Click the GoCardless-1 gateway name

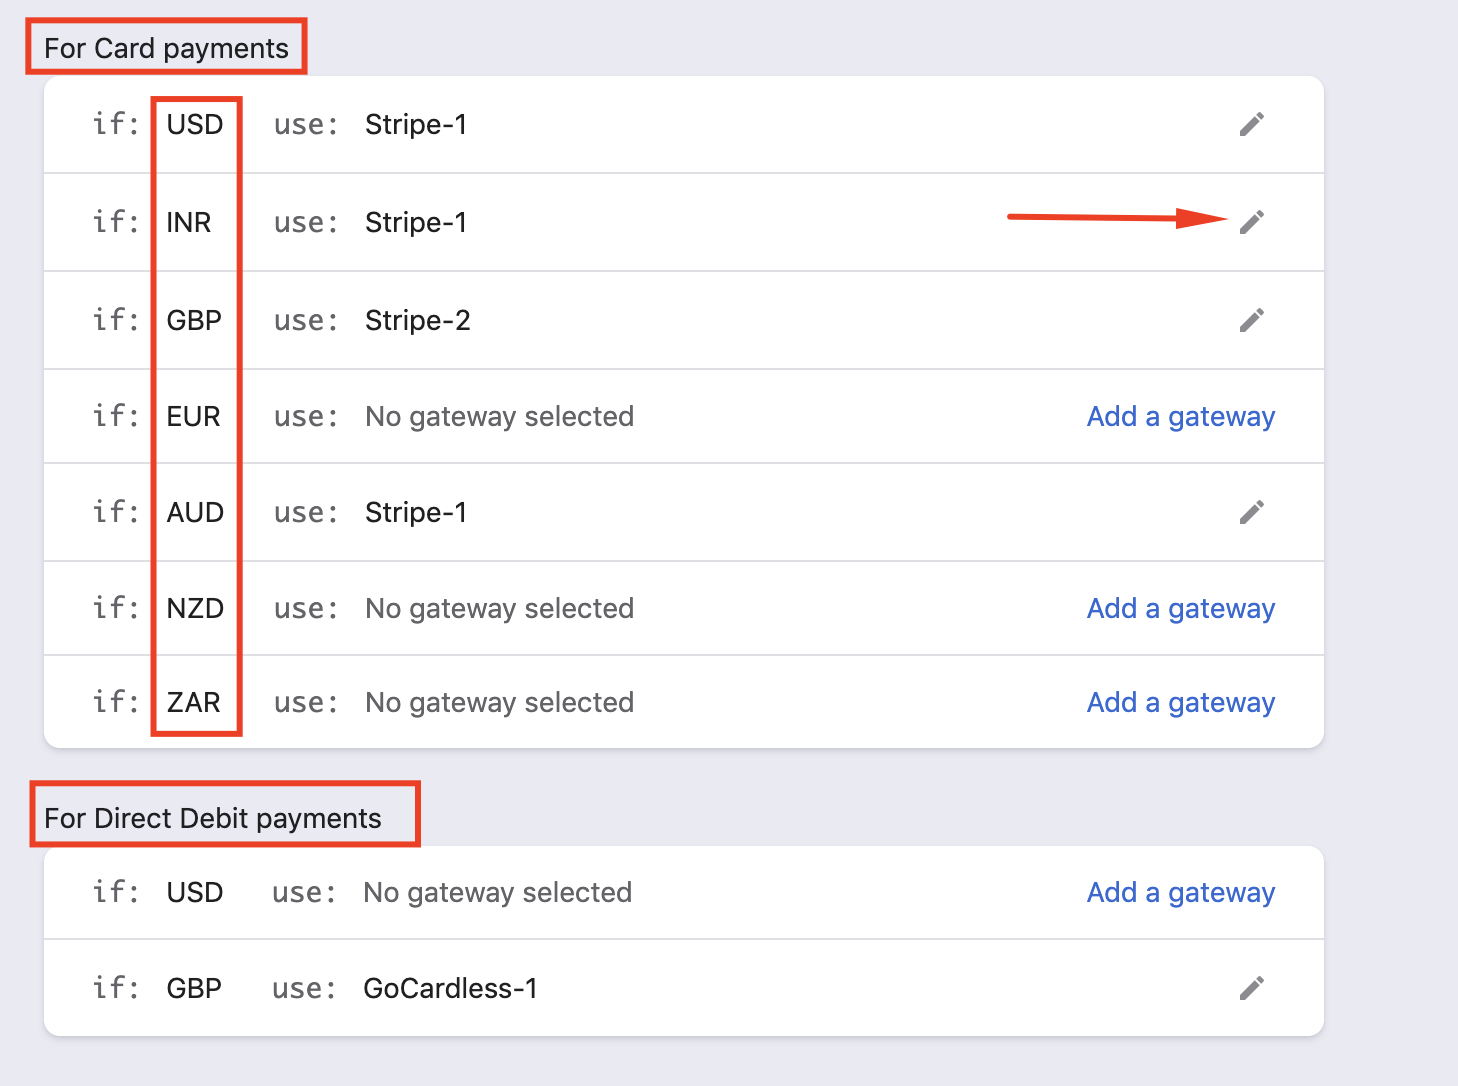pos(450,989)
